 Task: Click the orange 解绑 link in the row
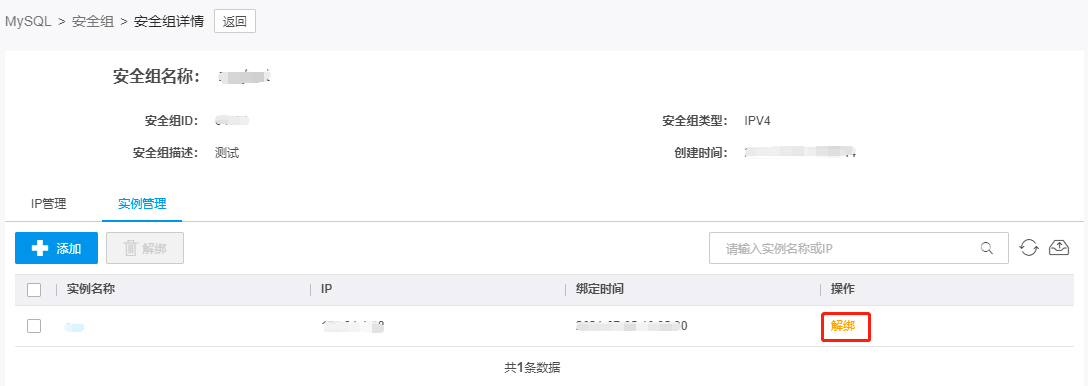pos(842,326)
